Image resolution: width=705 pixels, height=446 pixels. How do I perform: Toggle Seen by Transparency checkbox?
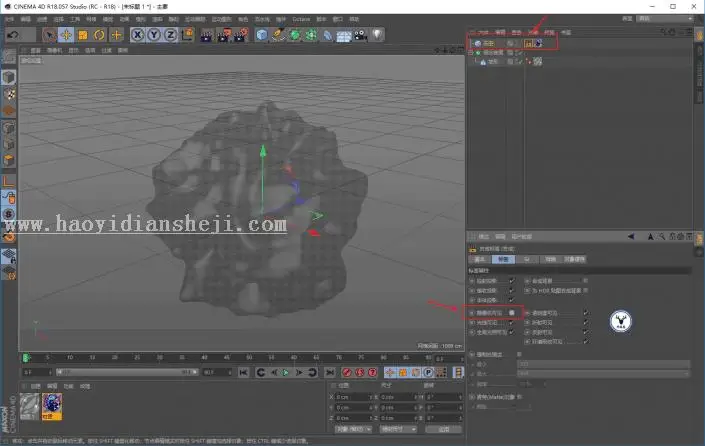click(x=585, y=312)
